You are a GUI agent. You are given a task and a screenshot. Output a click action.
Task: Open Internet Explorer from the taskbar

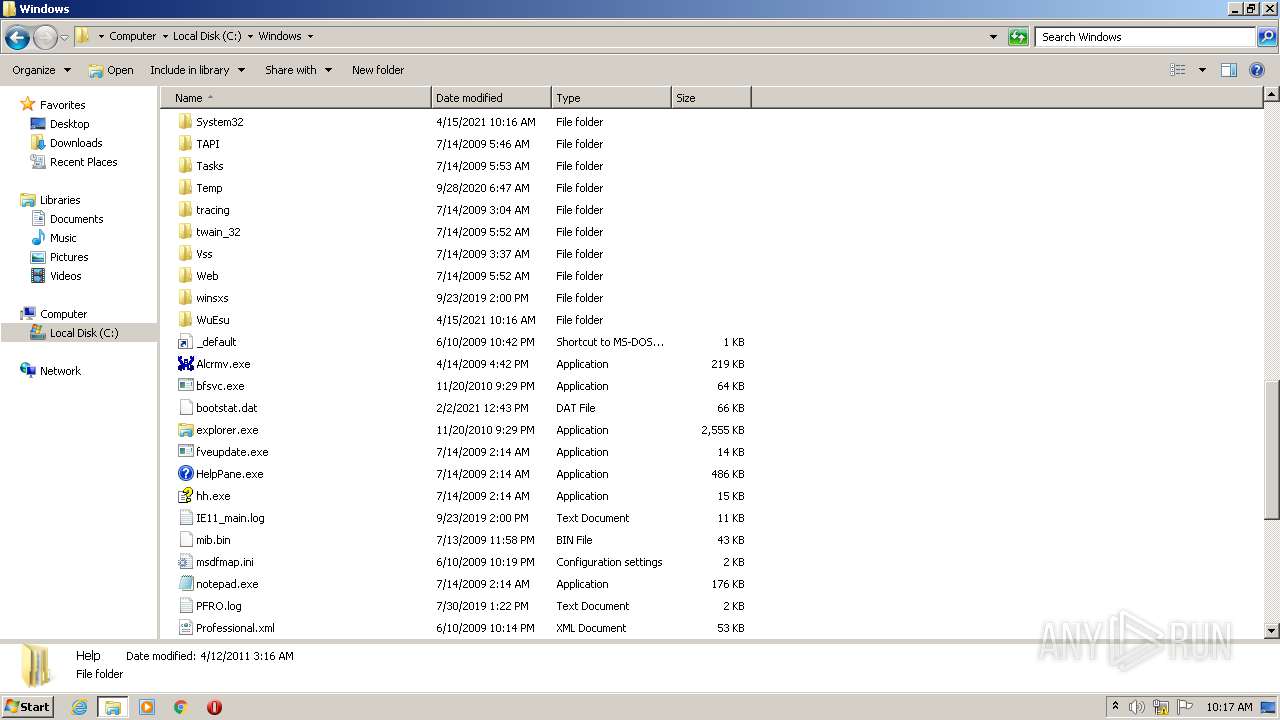(80, 707)
